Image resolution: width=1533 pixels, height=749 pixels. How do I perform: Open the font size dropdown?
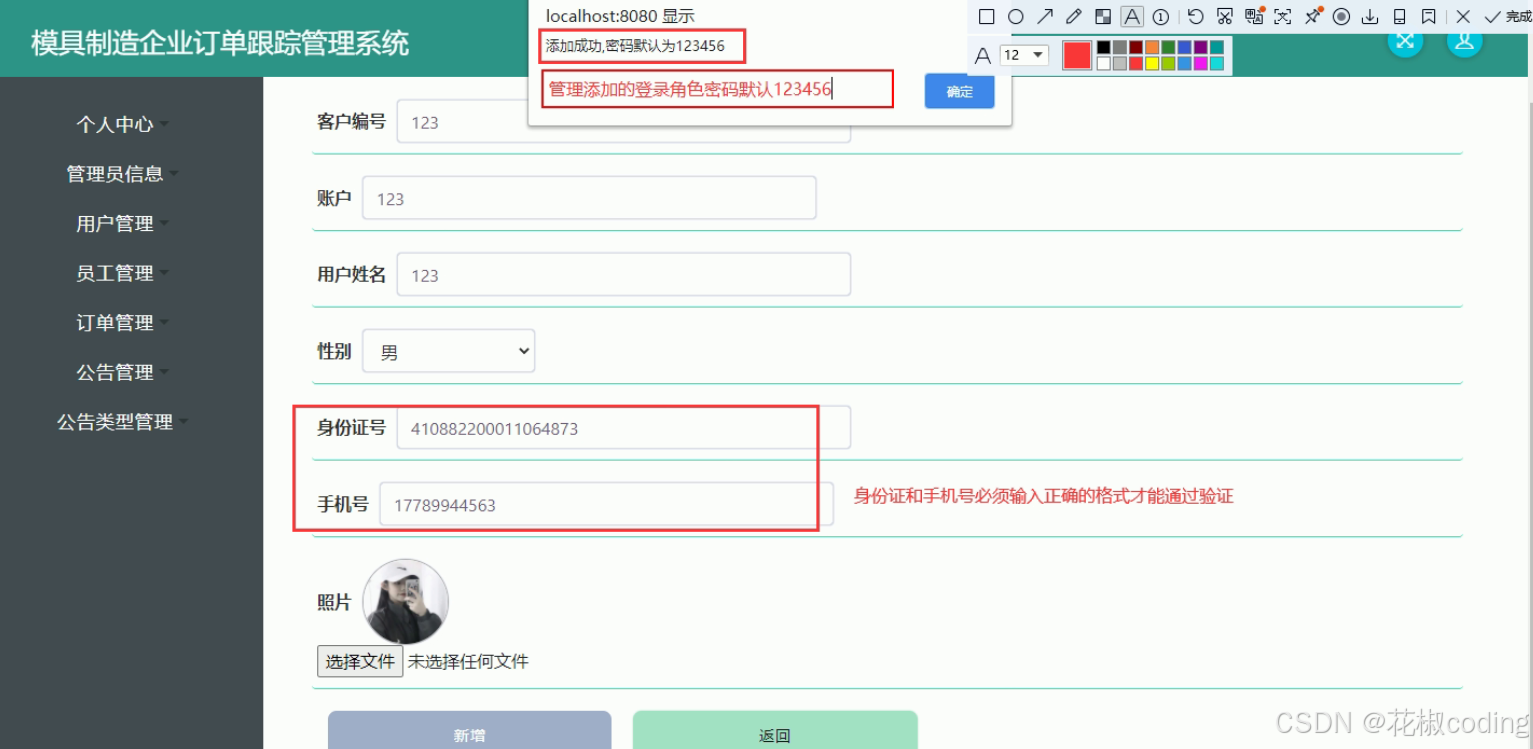[x=1025, y=55]
